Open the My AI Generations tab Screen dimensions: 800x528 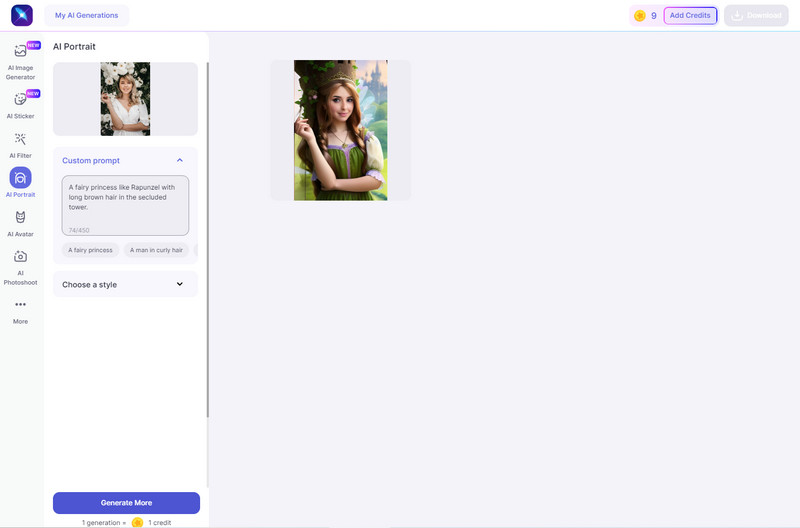pyautogui.click(x=86, y=15)
